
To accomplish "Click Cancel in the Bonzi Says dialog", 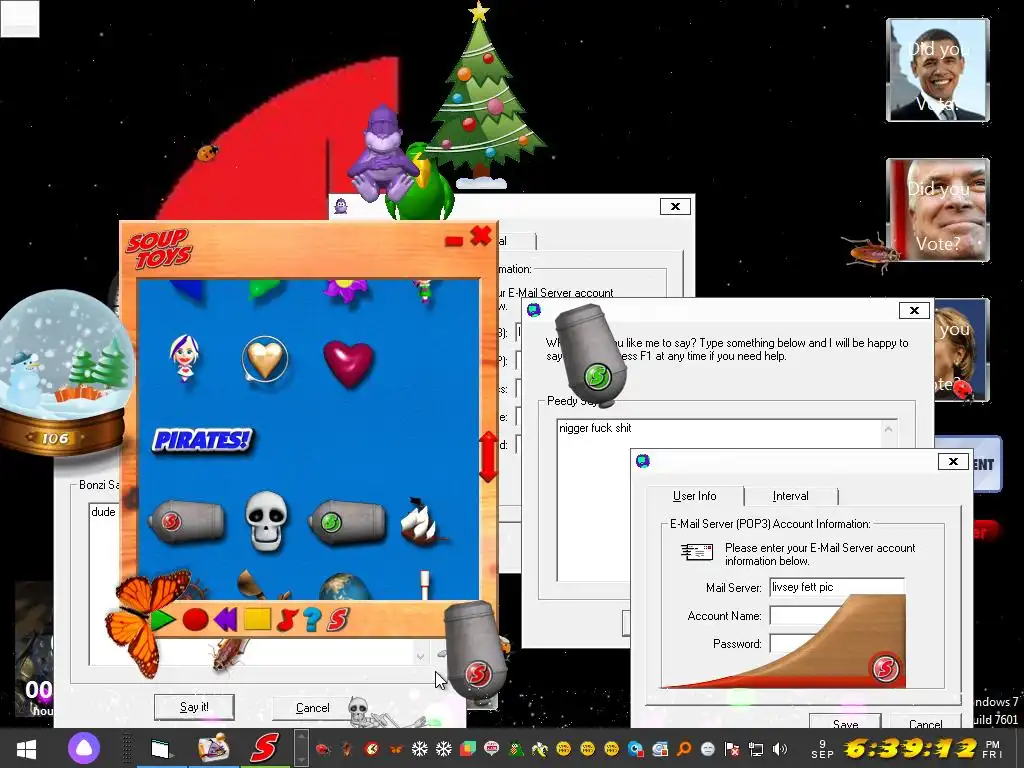I will pyautogui.click(x=312, y=707).
